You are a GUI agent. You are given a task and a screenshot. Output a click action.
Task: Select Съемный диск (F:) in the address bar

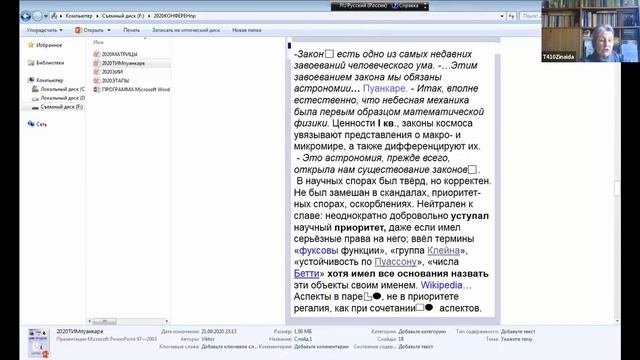pyautogui.click(x=123, y=16)
